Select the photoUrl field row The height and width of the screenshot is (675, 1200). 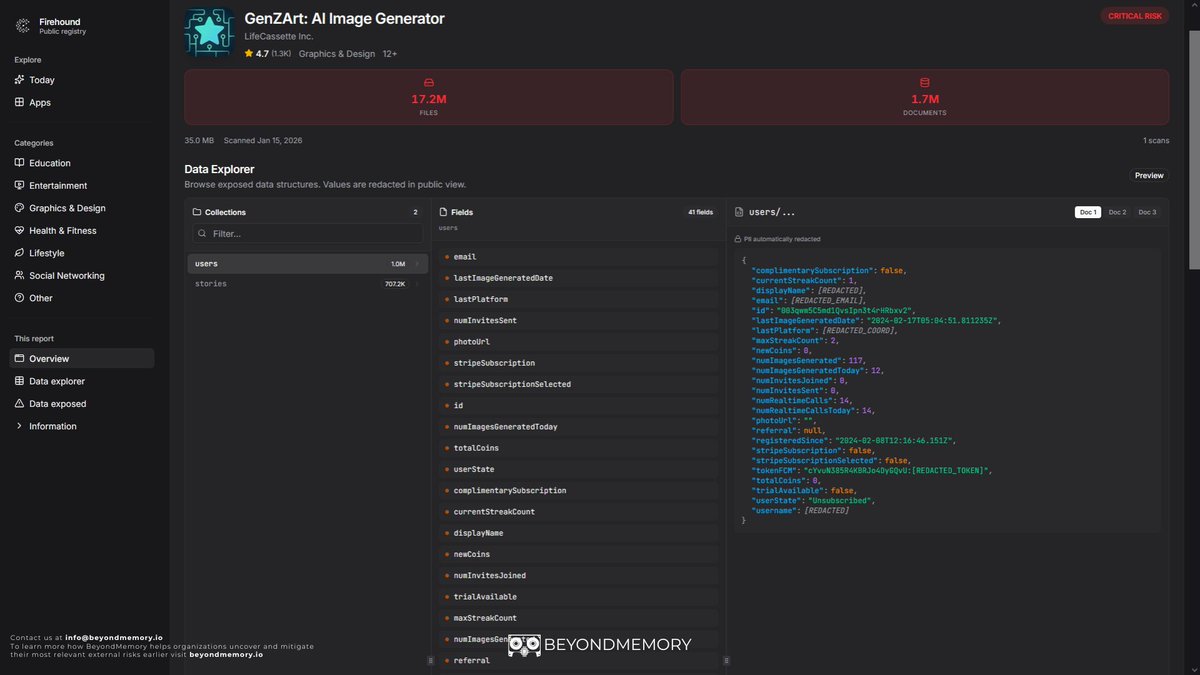click(x=578, y=342)
